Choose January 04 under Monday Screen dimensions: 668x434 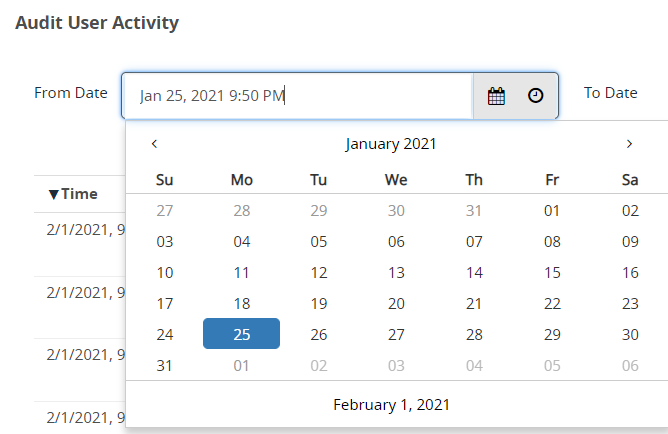[x=242, y=241]
